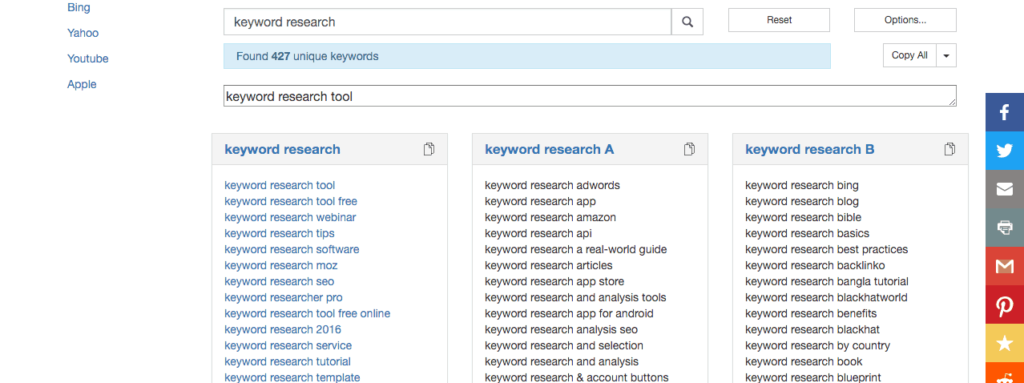Viewport: 1024px width, 383px height.
Task: Click 'keyword research software' link
Action: [292, 249]
